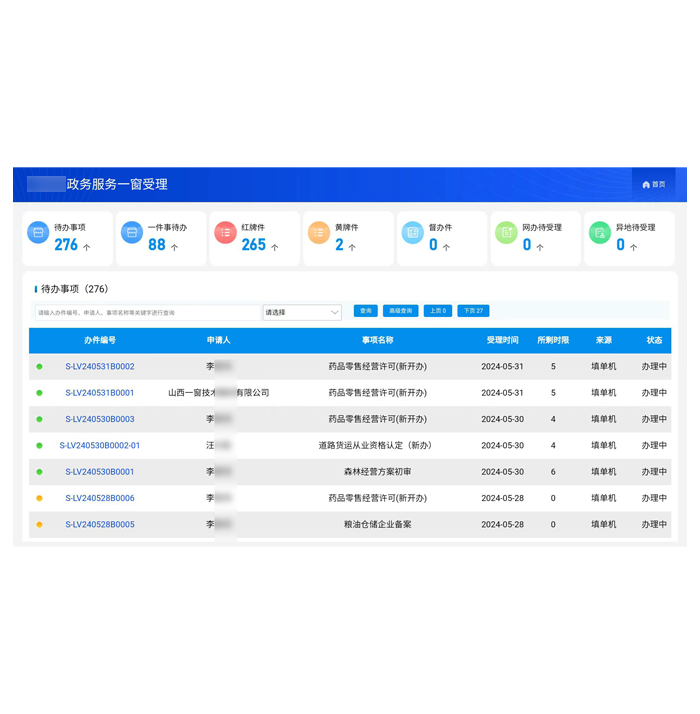The height and width of the screenshot is (714, 700).
Task: Open case link S-LV240531B0001
Action: (x=100, y=393)
